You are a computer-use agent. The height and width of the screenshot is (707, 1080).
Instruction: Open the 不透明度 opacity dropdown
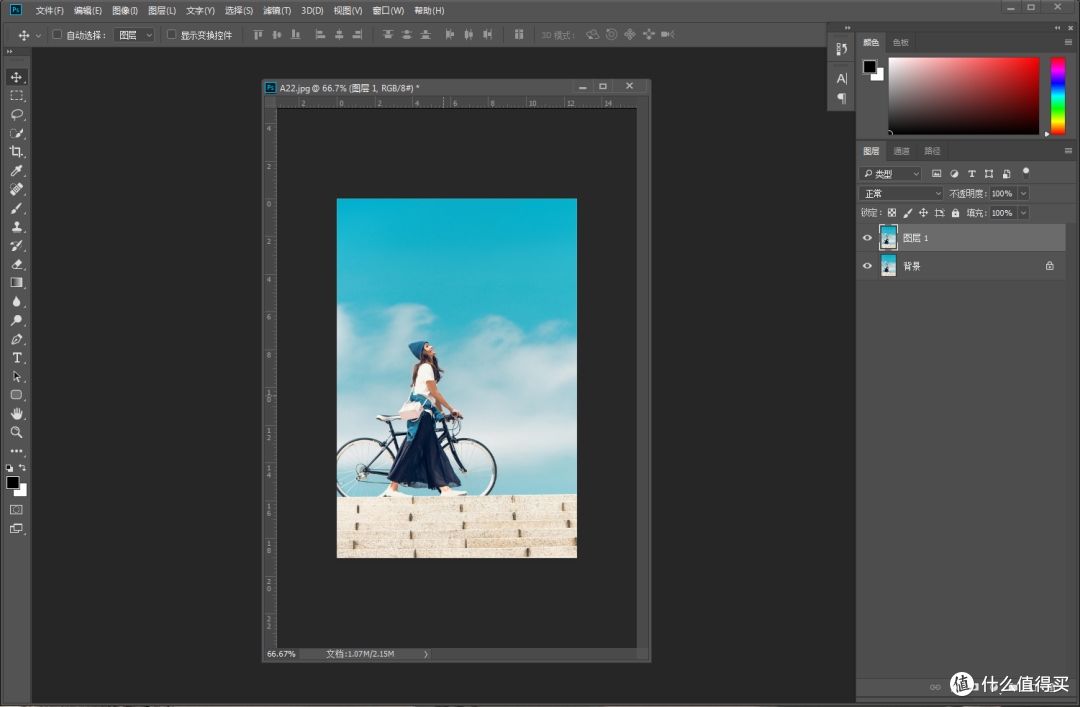1023,193
